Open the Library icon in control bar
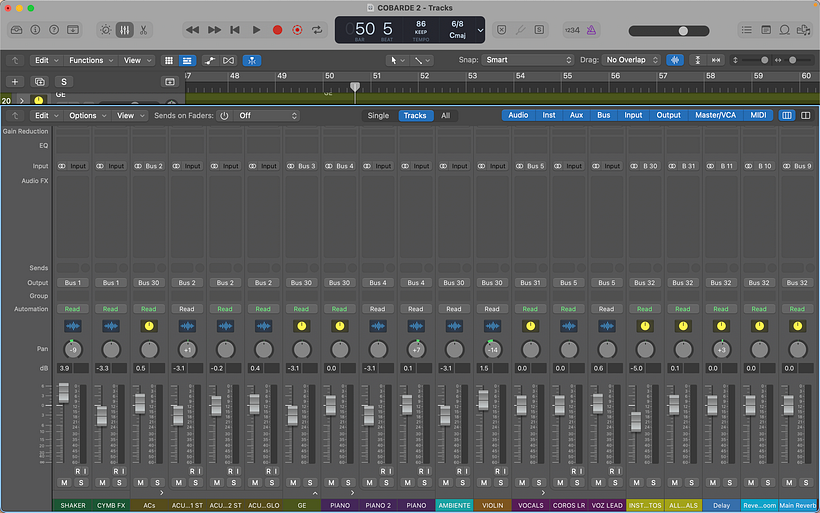Viewport: 820px width, 513px height. click(x=16, y=30)
